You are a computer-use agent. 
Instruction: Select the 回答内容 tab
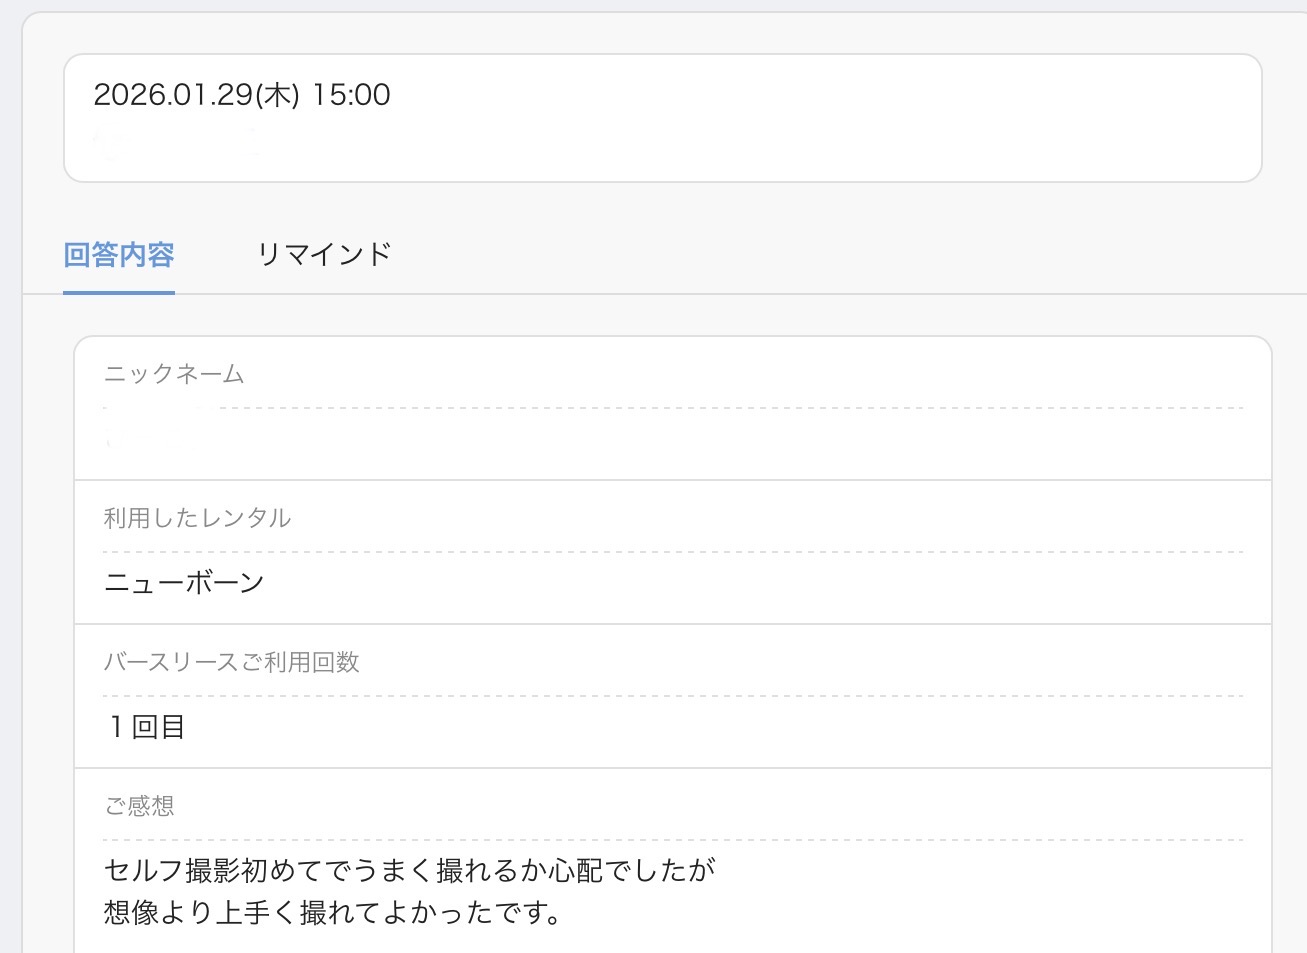[119, 255]
